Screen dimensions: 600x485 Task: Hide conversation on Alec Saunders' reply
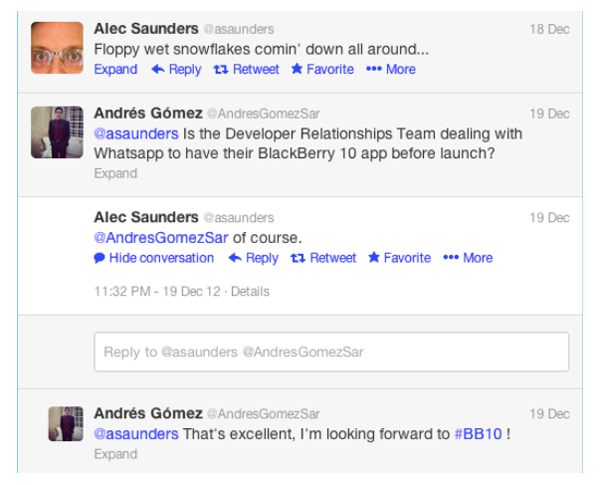(x=161, y=258)
